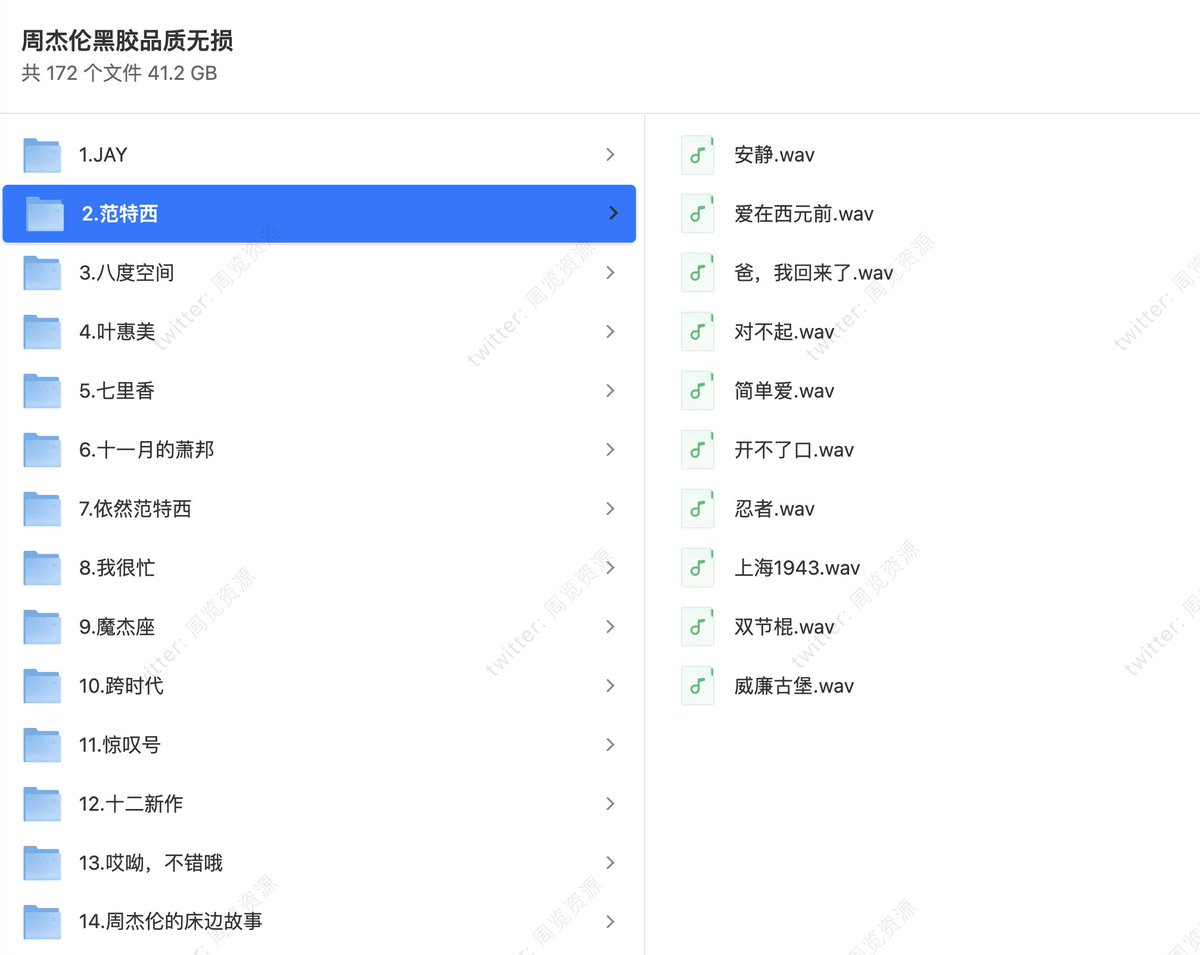Image resolution: width=1200 pixels, height=955 pixels.
Task: Click the 14.周杰伦的床边故事 folder icon
Action: click(42, 922)
